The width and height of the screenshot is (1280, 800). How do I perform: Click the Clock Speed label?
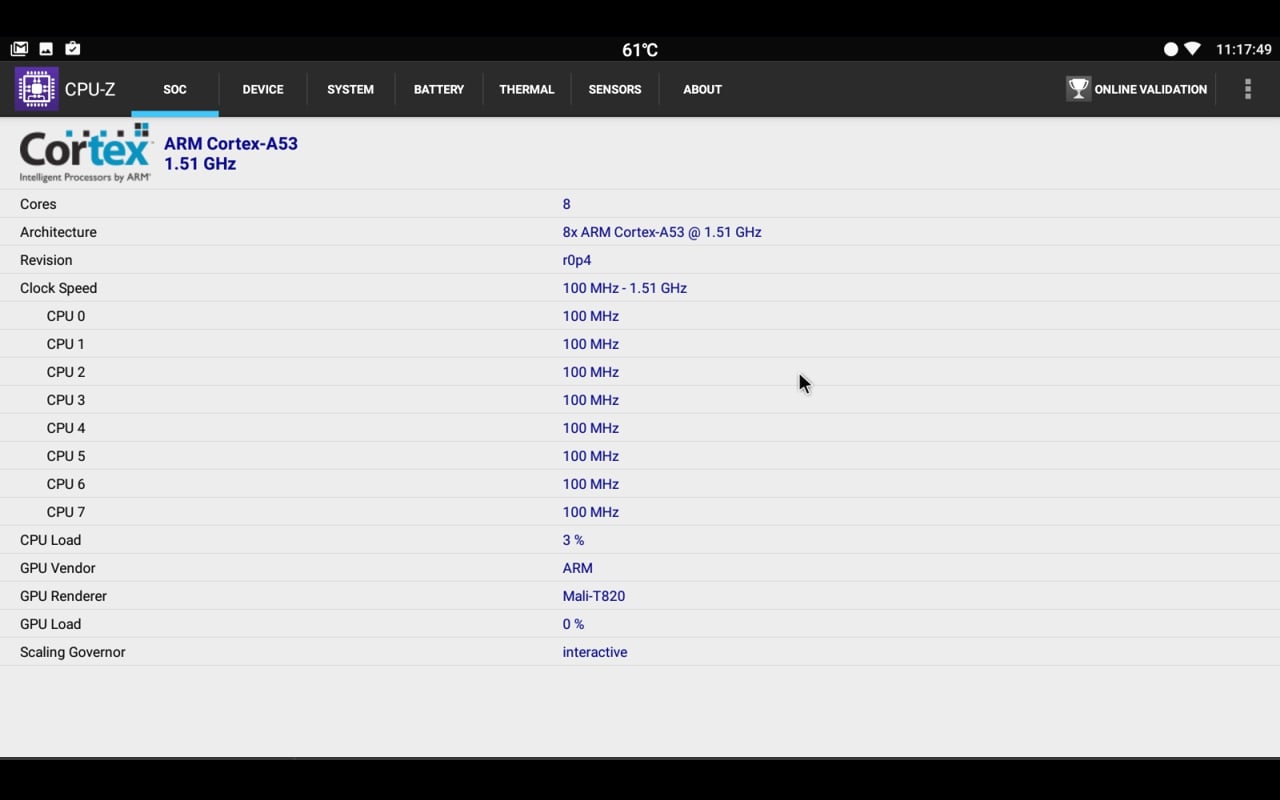59,288
